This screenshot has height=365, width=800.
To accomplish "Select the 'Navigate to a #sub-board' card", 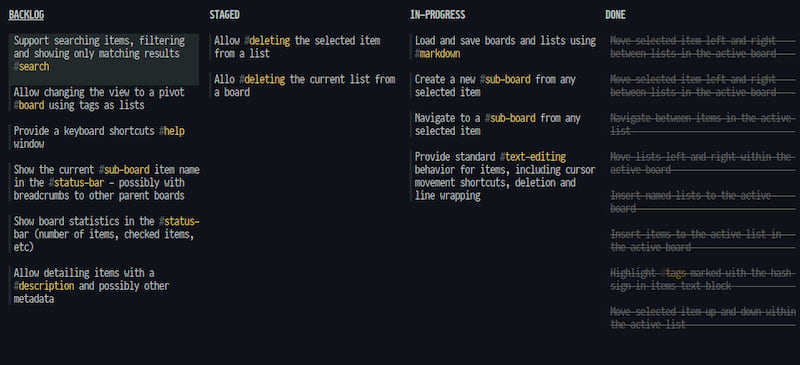I will coord(503,125).
